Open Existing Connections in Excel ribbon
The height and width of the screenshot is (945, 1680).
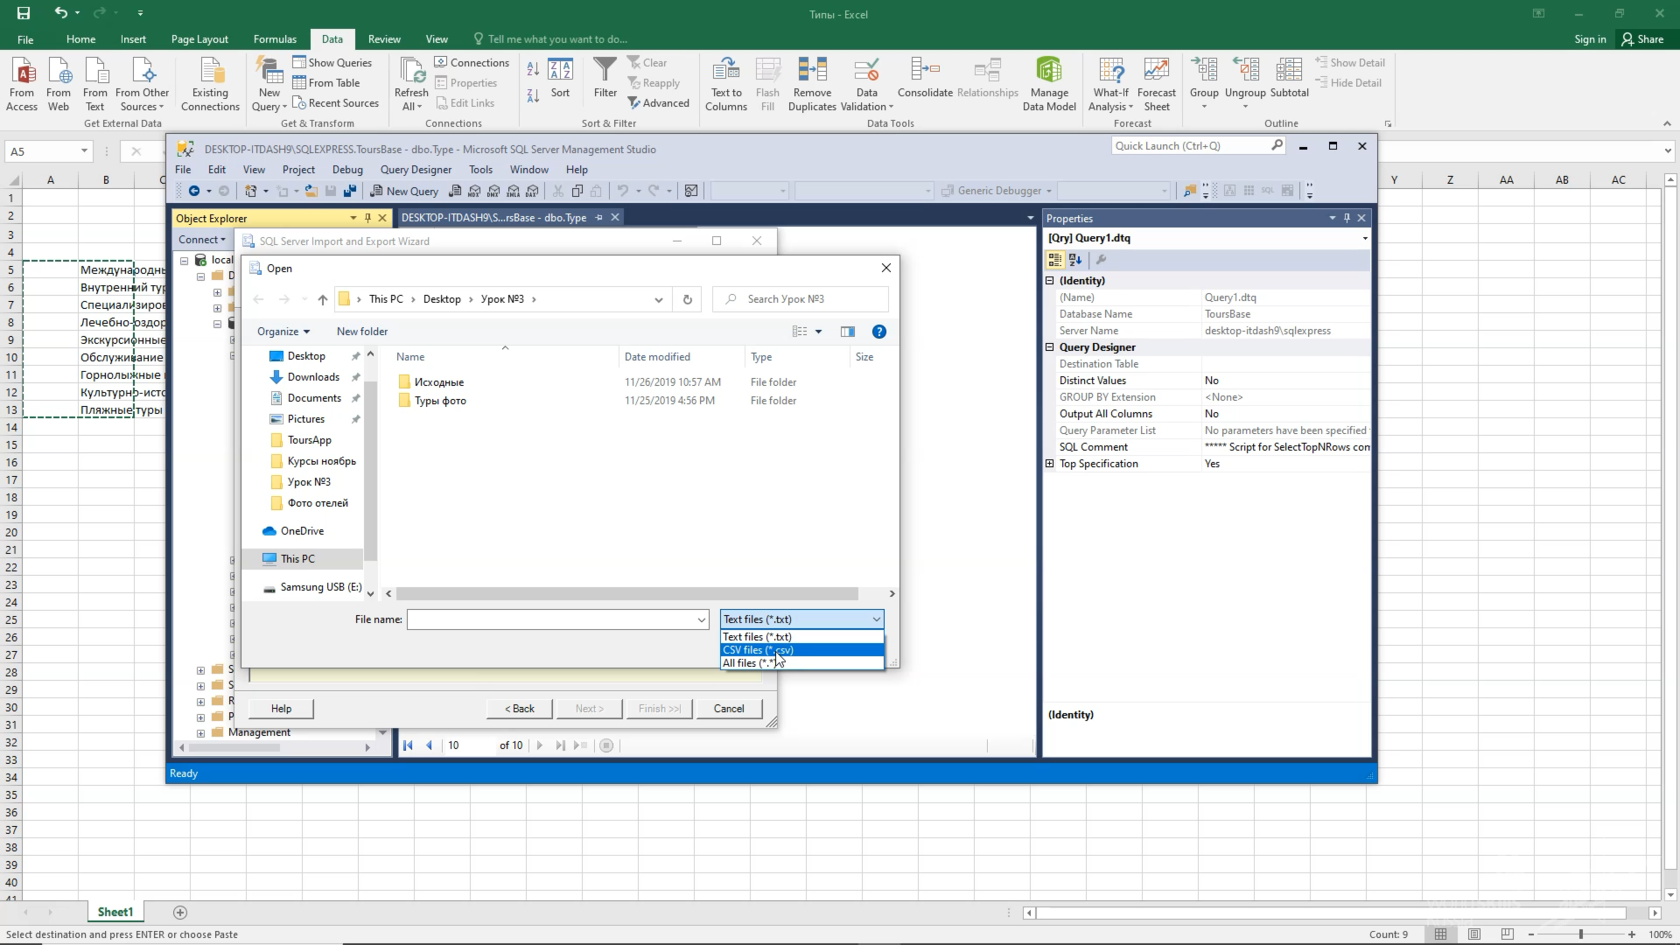pyautogui.click(x=210, y=84)
